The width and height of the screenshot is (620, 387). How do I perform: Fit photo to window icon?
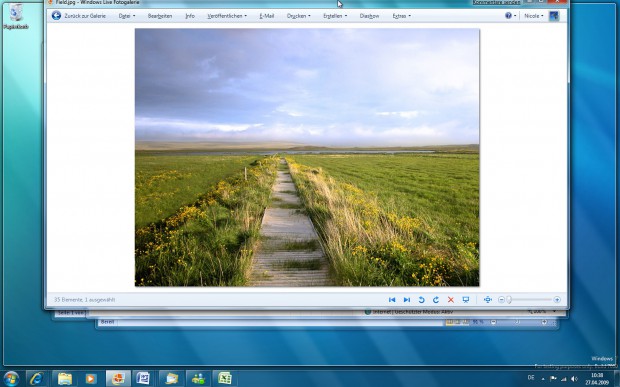pos(488,300)
